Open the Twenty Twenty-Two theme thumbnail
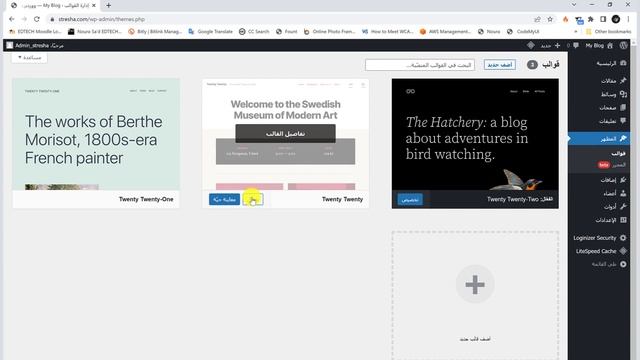This screenshot has width=640, height=360. pyautogui.click(x=475, y=134)
